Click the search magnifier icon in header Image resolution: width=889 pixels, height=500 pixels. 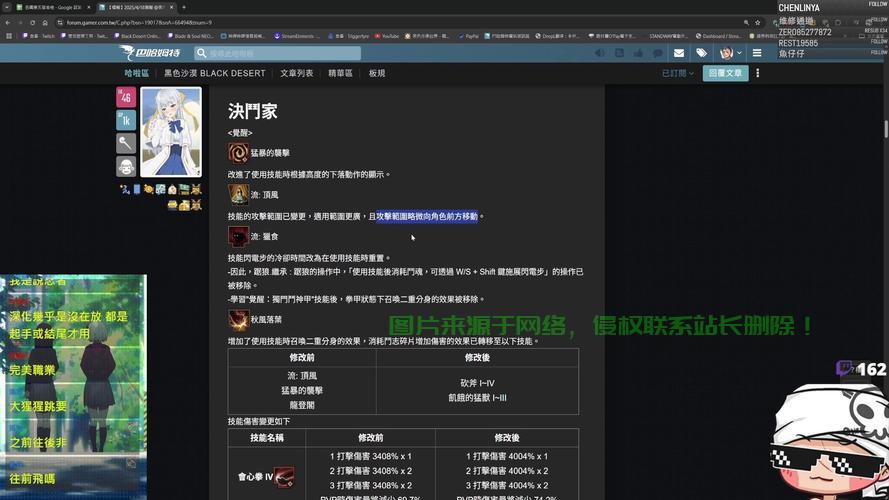point(201,53)
